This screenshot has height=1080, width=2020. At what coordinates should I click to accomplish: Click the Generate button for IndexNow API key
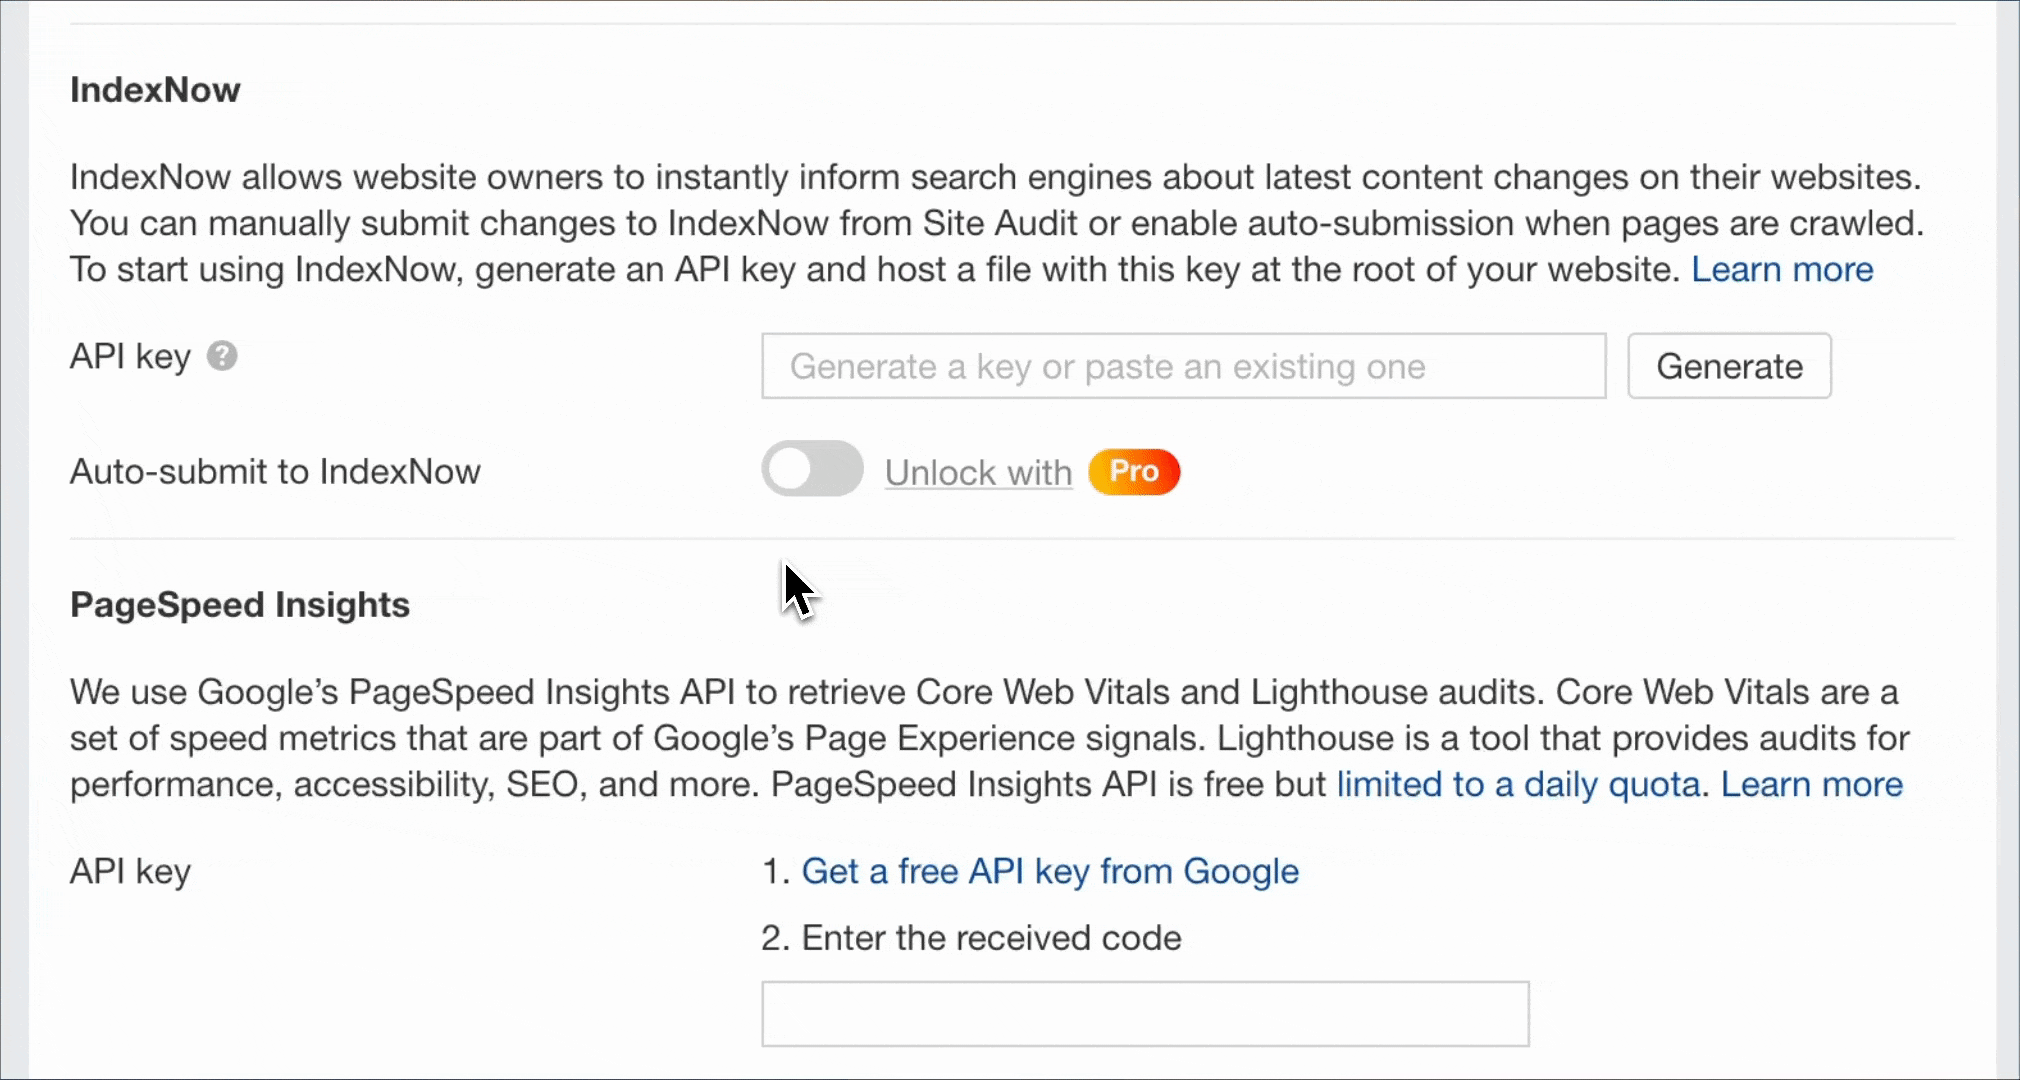point(1729,365)
